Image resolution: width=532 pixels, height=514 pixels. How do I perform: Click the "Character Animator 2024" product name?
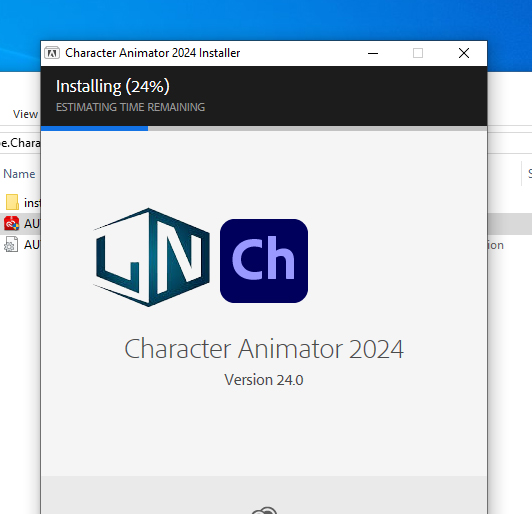pos(264,348)
